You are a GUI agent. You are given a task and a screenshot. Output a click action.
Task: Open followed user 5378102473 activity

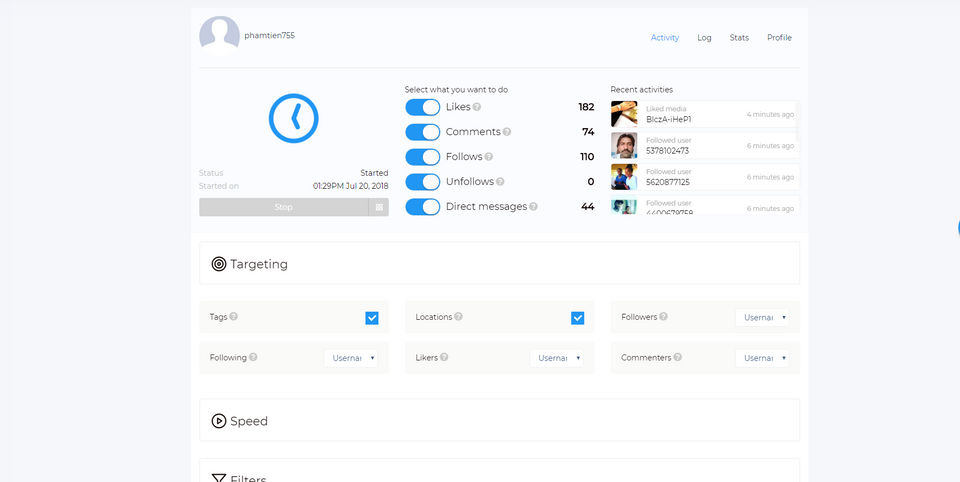(x=705, y=145)
